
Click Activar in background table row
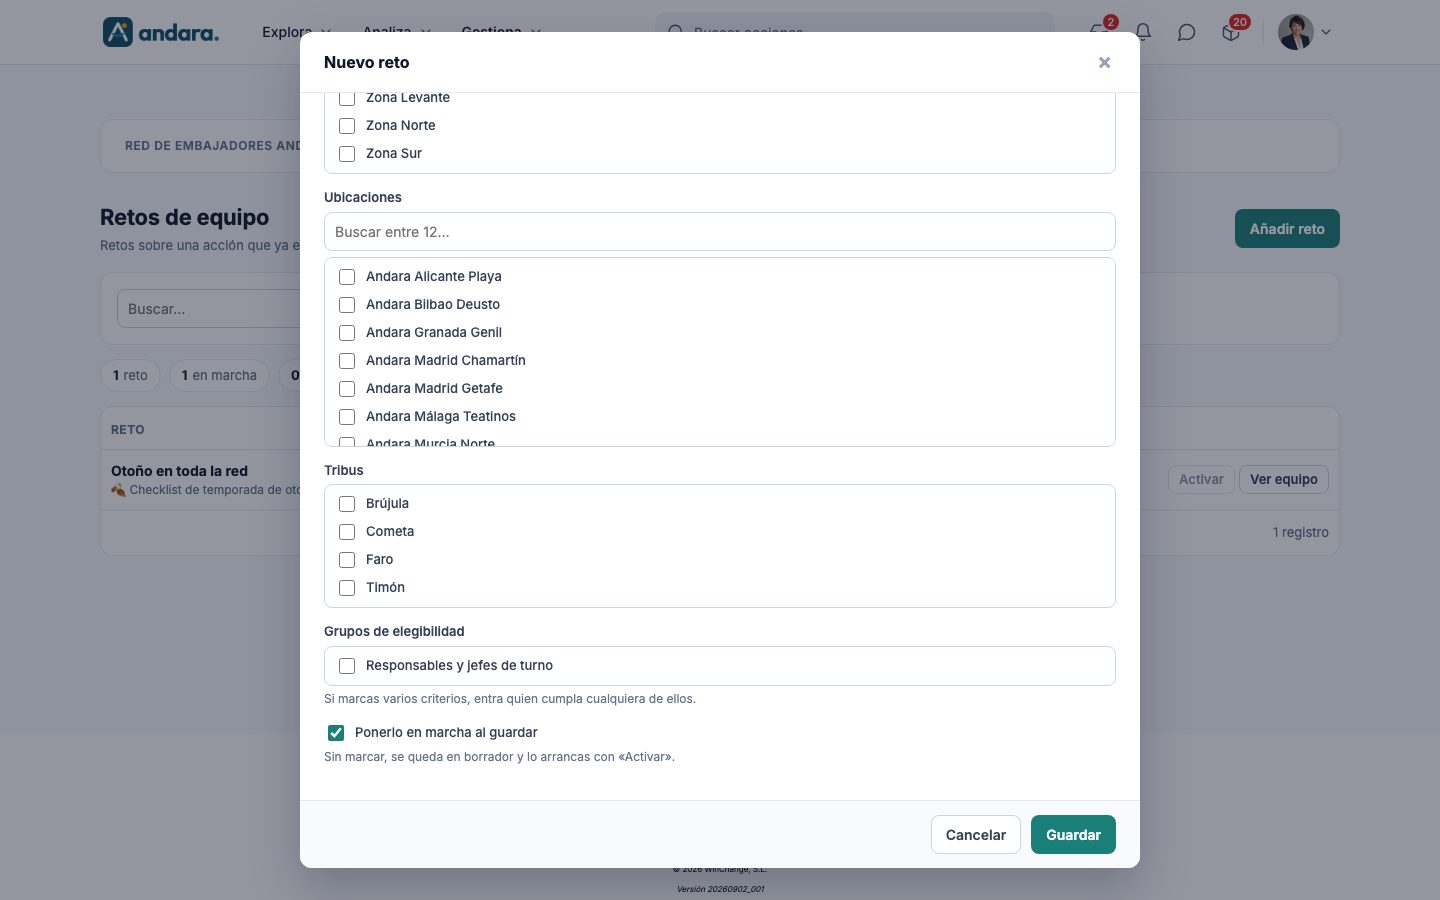[x=1201, y=479]
